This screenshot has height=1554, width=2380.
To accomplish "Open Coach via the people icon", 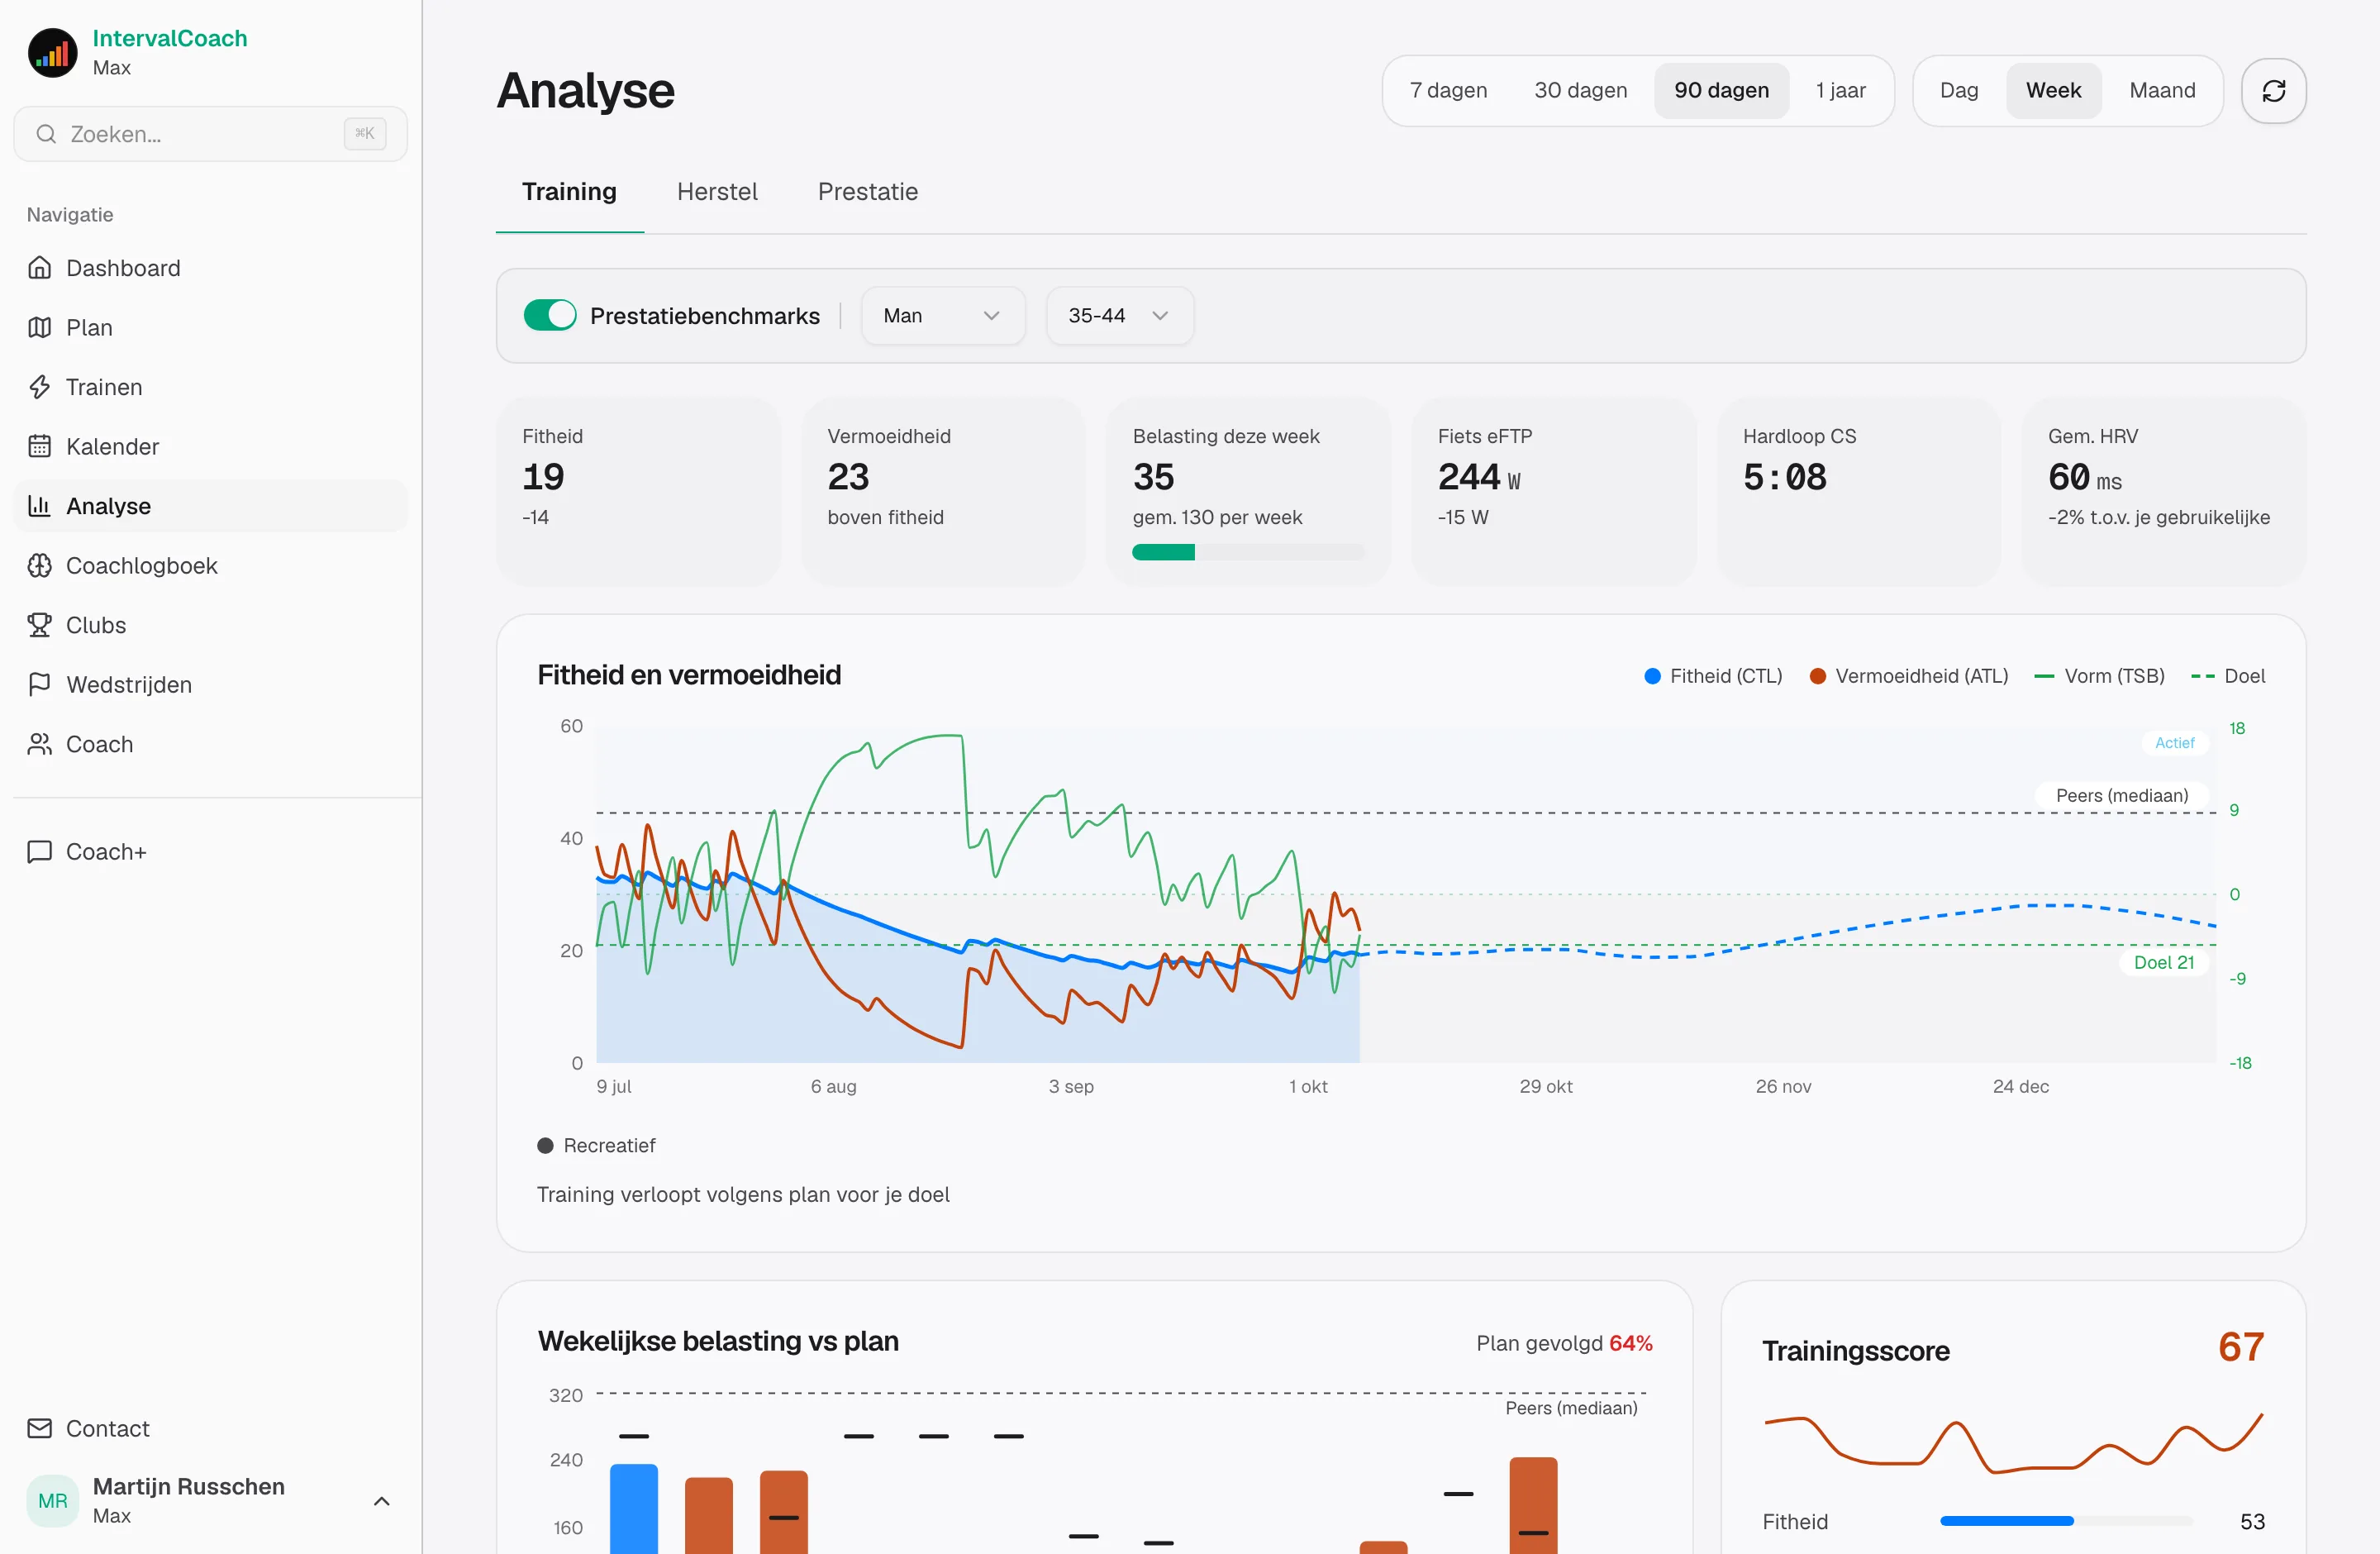I will coord(40,744).
